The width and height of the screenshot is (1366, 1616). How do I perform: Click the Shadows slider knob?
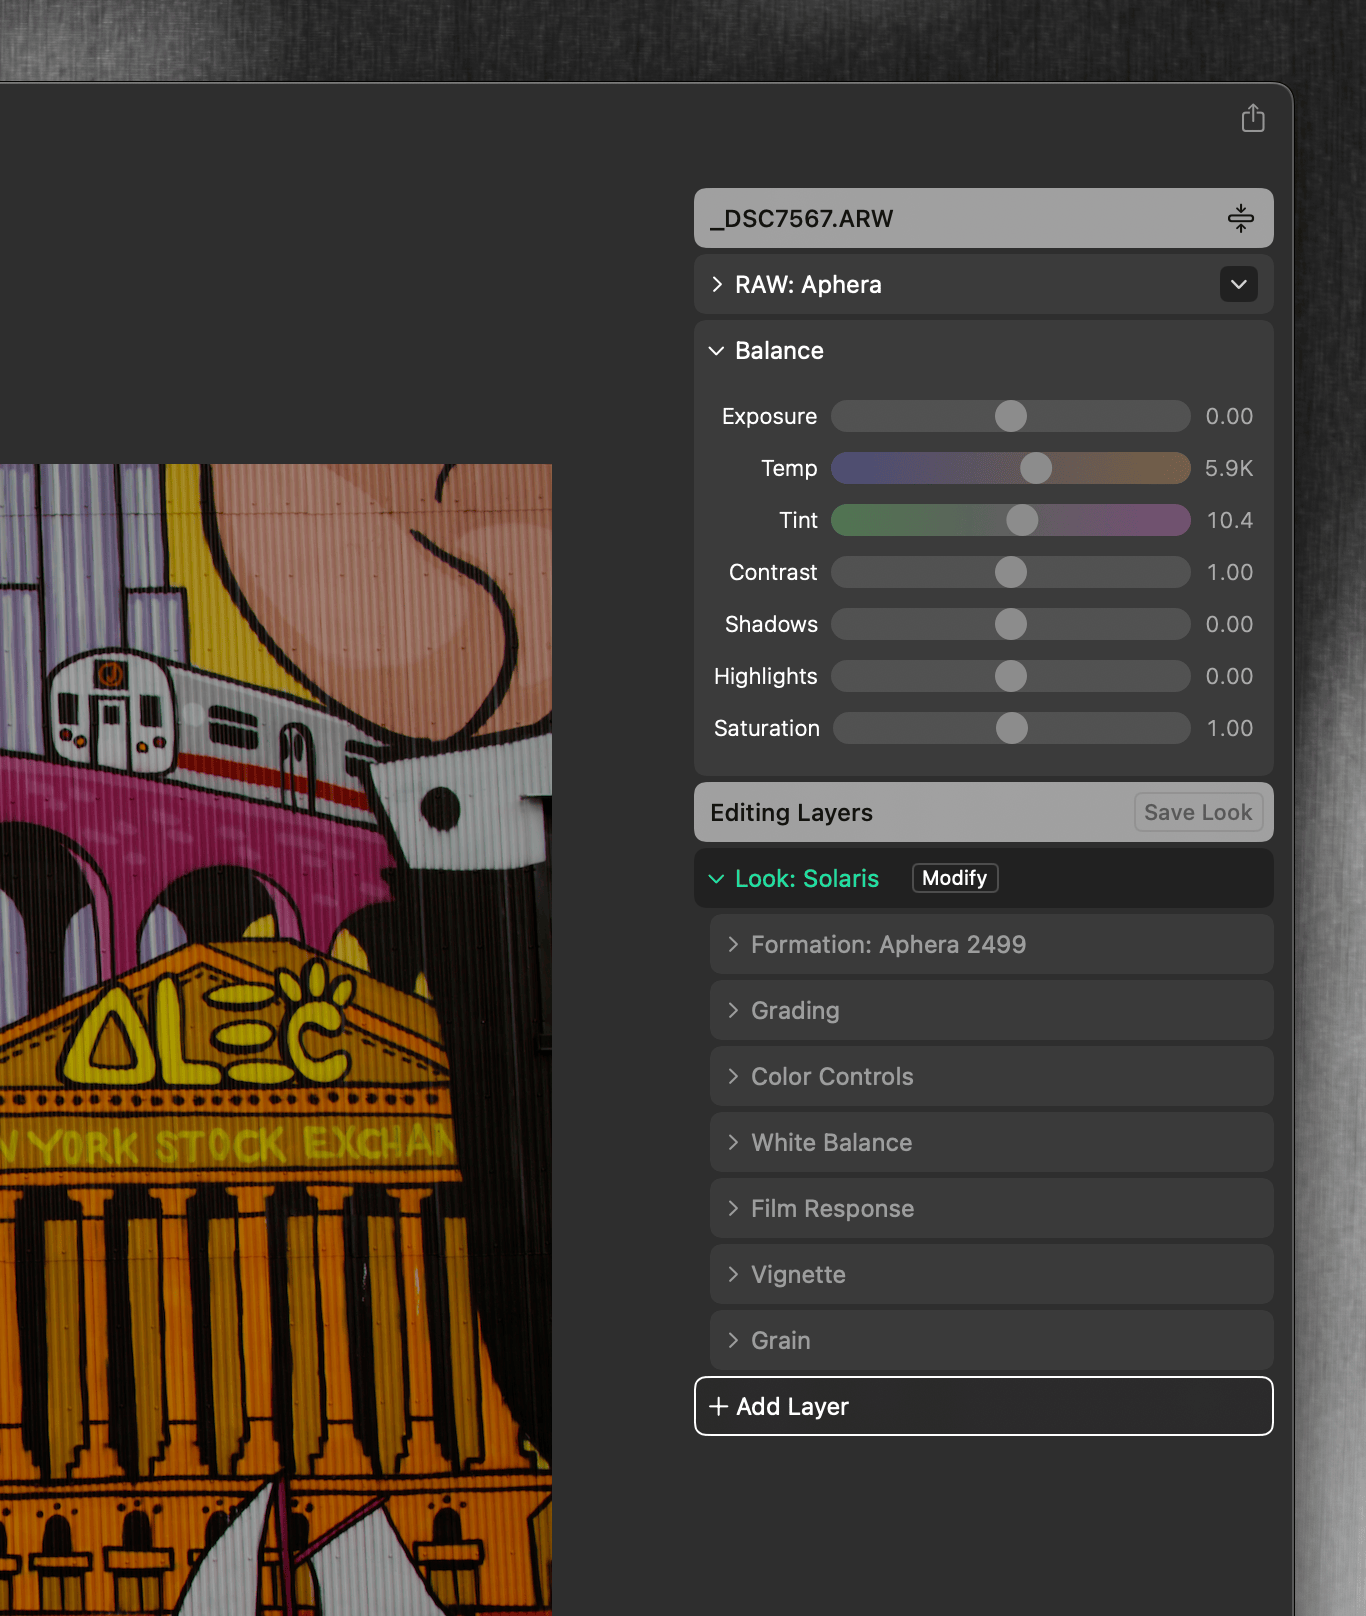[x=1011, y=624]
